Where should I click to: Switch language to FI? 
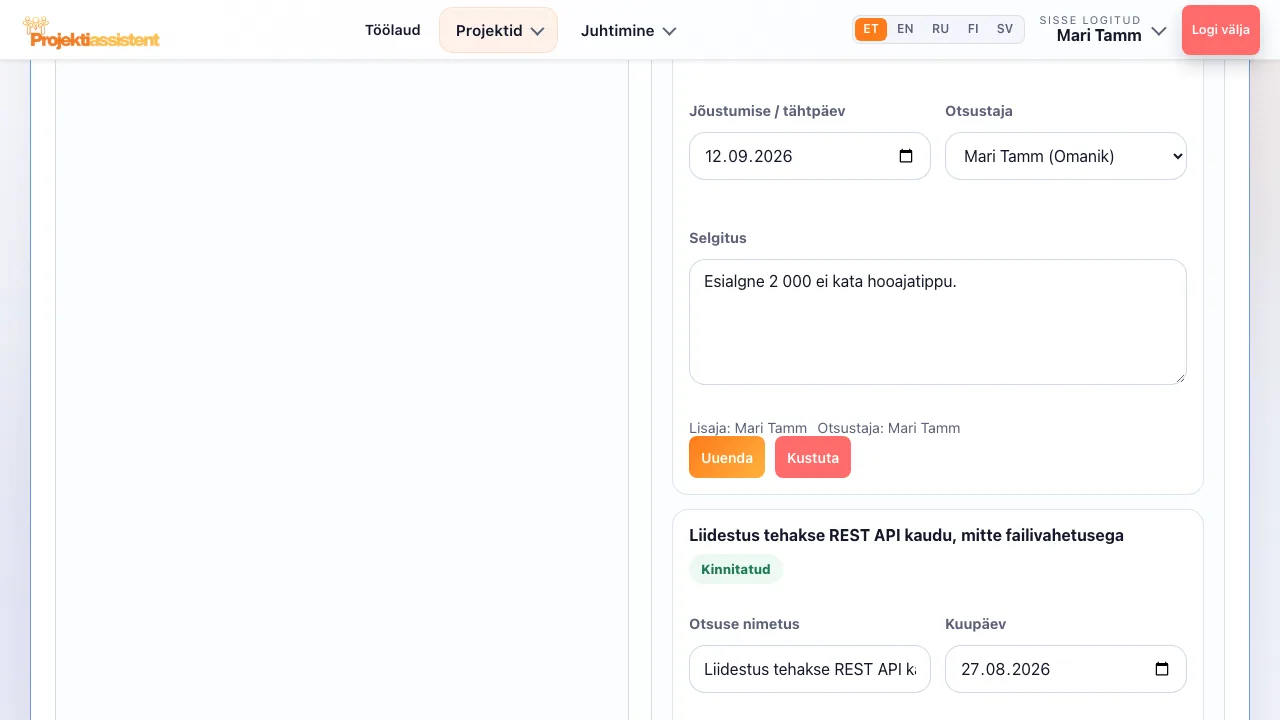click(x=973, y=29)
